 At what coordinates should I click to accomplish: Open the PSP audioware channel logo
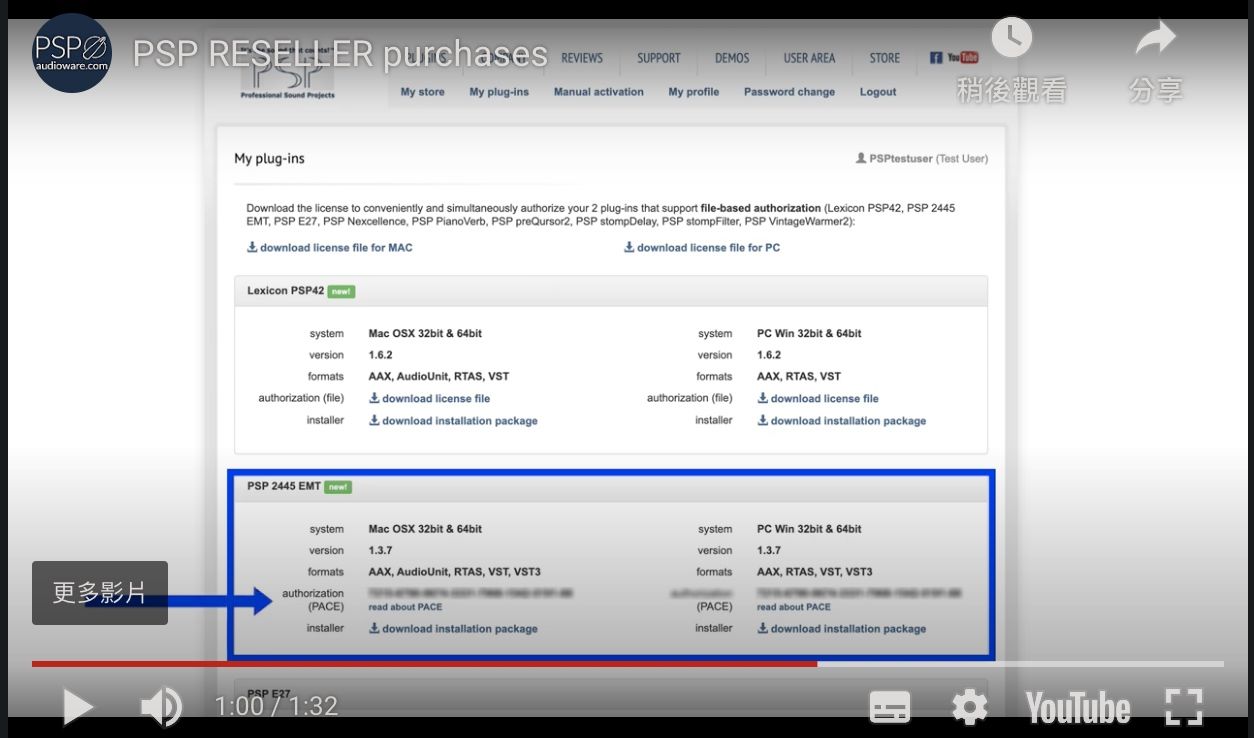coord(71,53)
